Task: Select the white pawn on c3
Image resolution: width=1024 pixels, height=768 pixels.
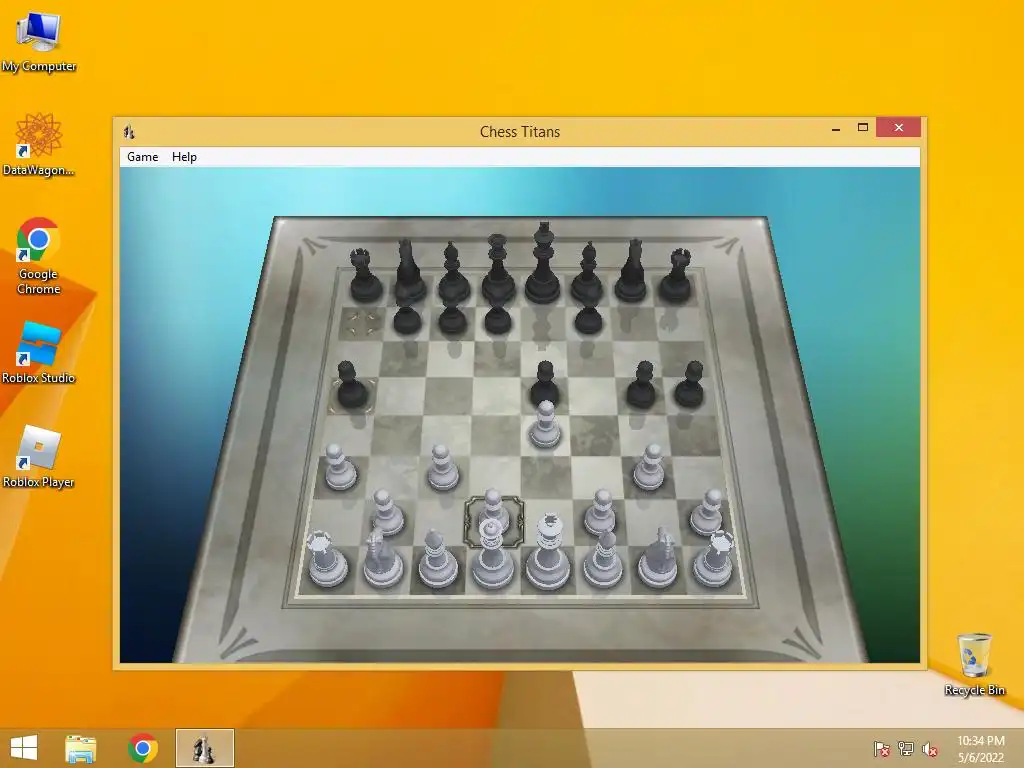Action: 443,467
